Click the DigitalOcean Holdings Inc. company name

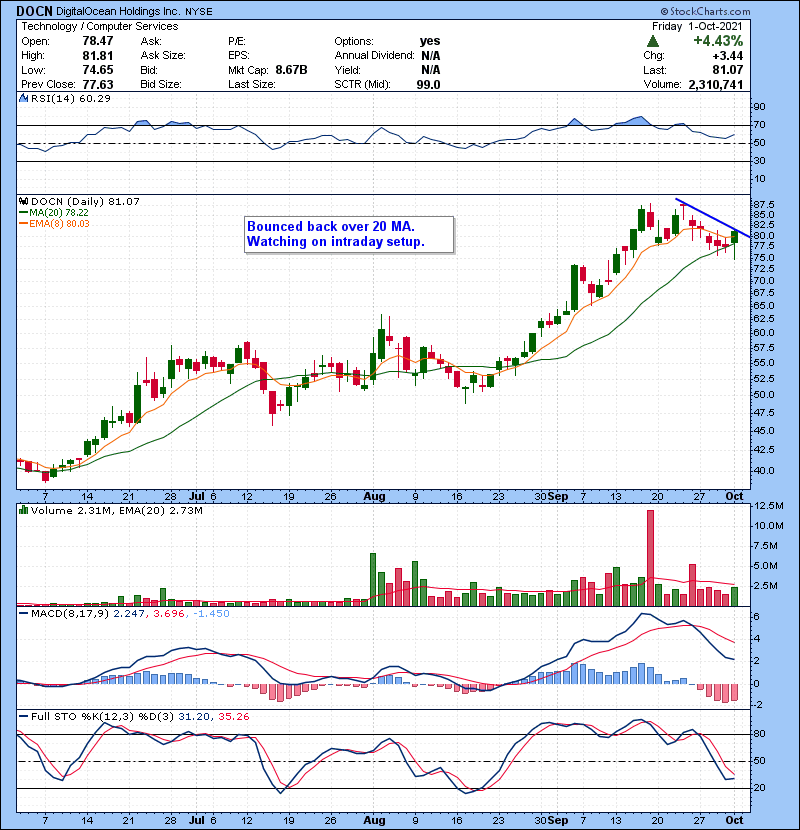(118, 11)
